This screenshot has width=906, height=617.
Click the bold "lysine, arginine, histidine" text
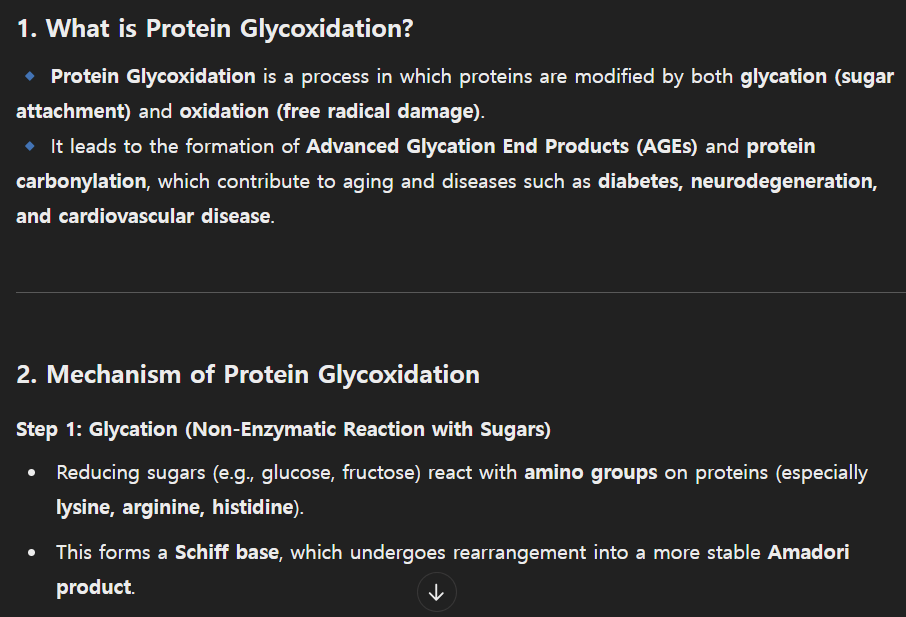point(176,507)
